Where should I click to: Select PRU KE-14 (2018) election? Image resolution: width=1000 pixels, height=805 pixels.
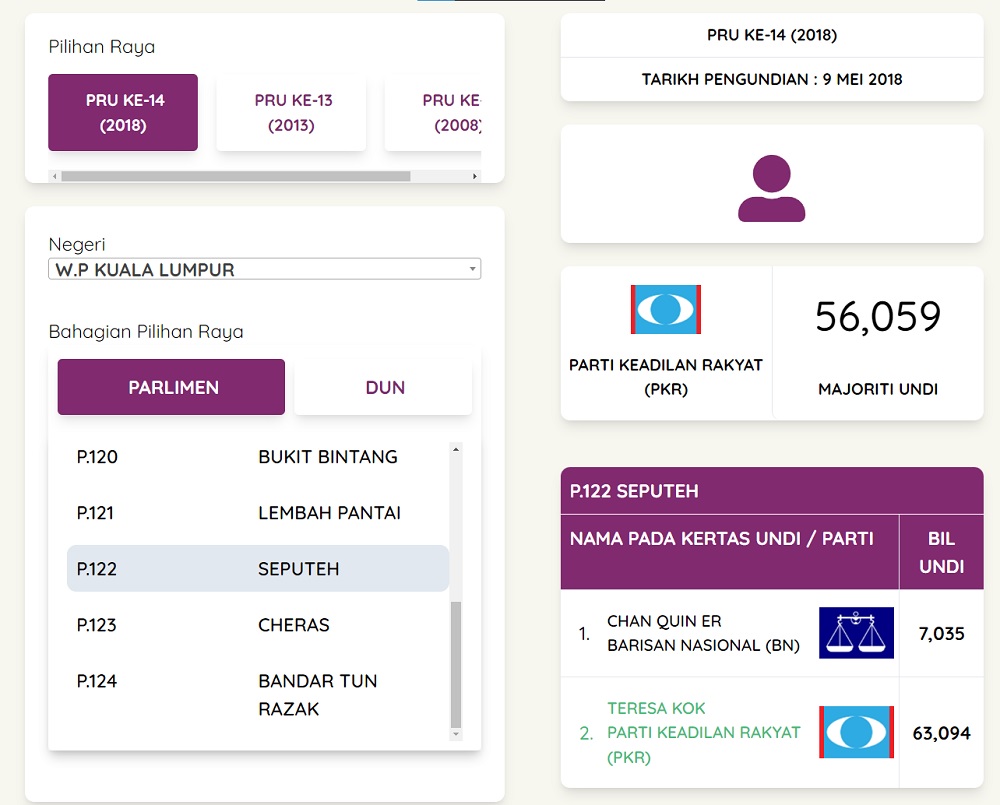tap(123, 112)
